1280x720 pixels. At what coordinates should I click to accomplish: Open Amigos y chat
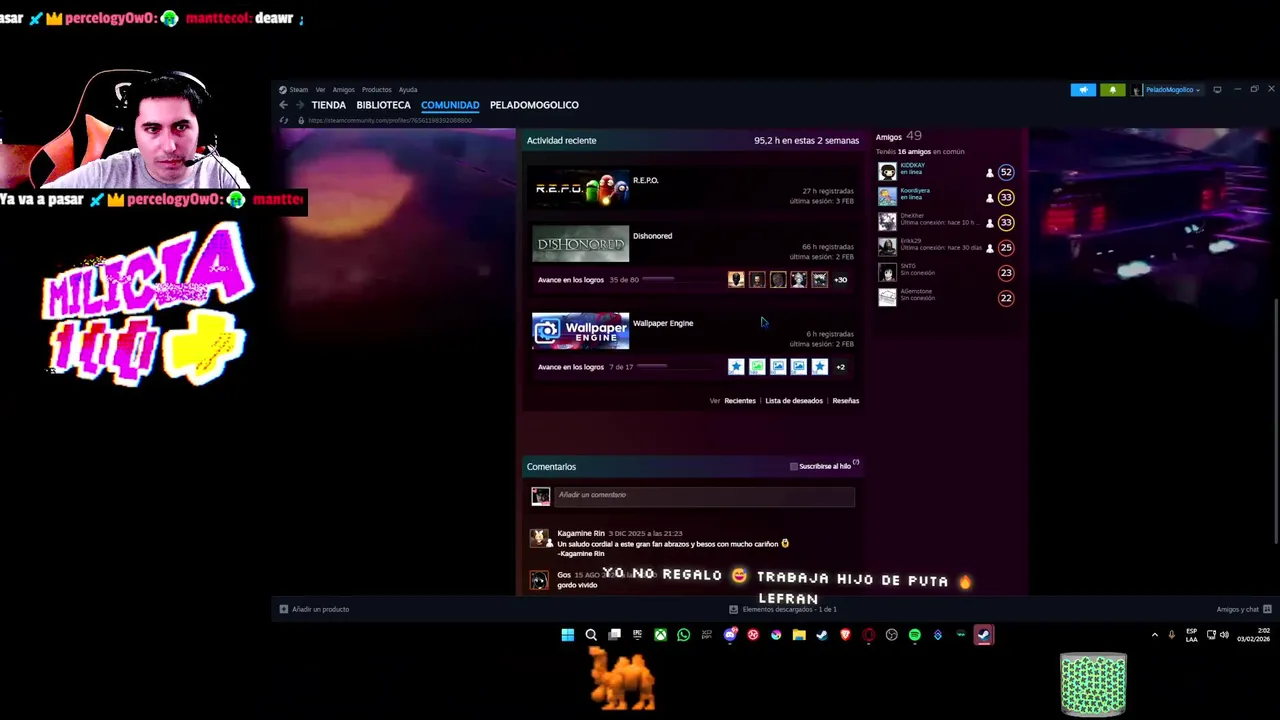(1244, 609)
